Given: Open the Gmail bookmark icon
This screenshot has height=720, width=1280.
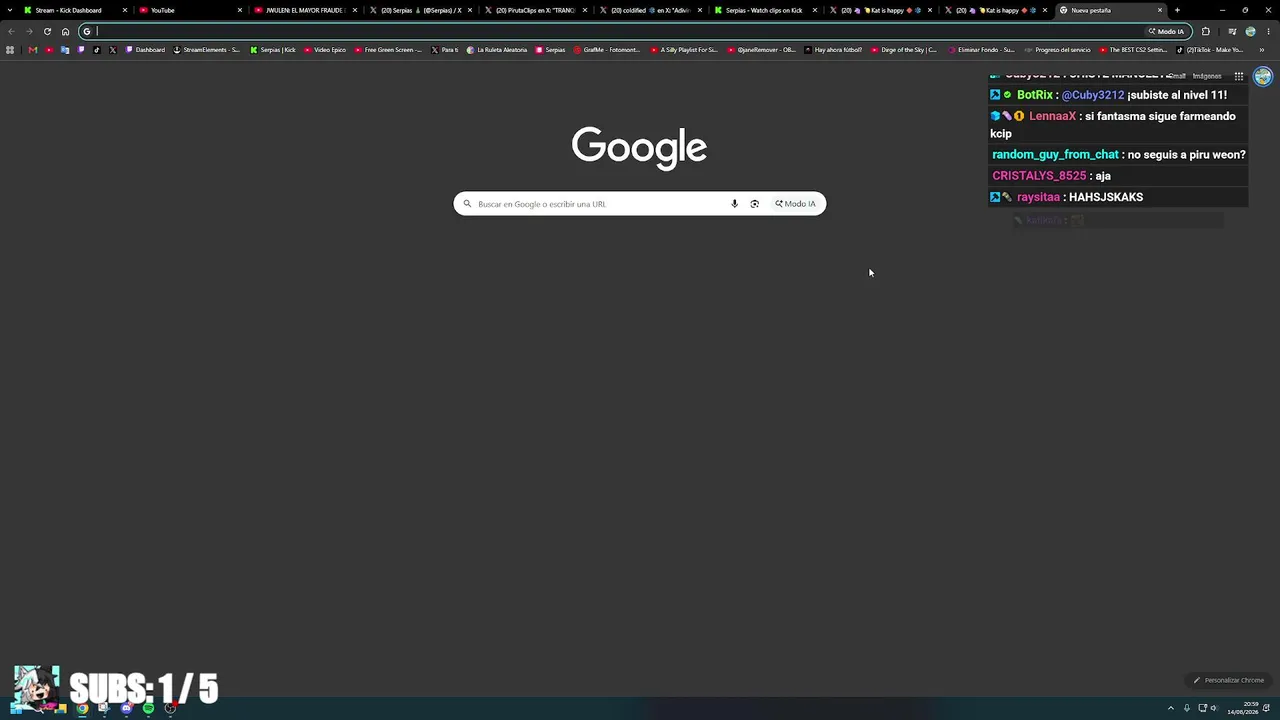Looking at the screenshot, I should [x=33, y=50].
